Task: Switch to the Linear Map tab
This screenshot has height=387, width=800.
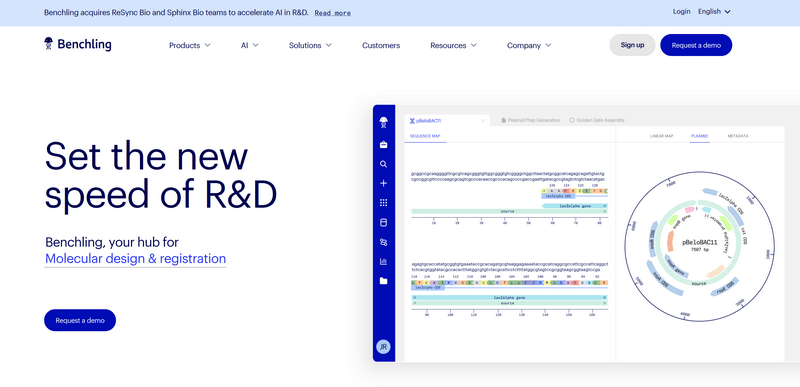Action: click(662, 136)
